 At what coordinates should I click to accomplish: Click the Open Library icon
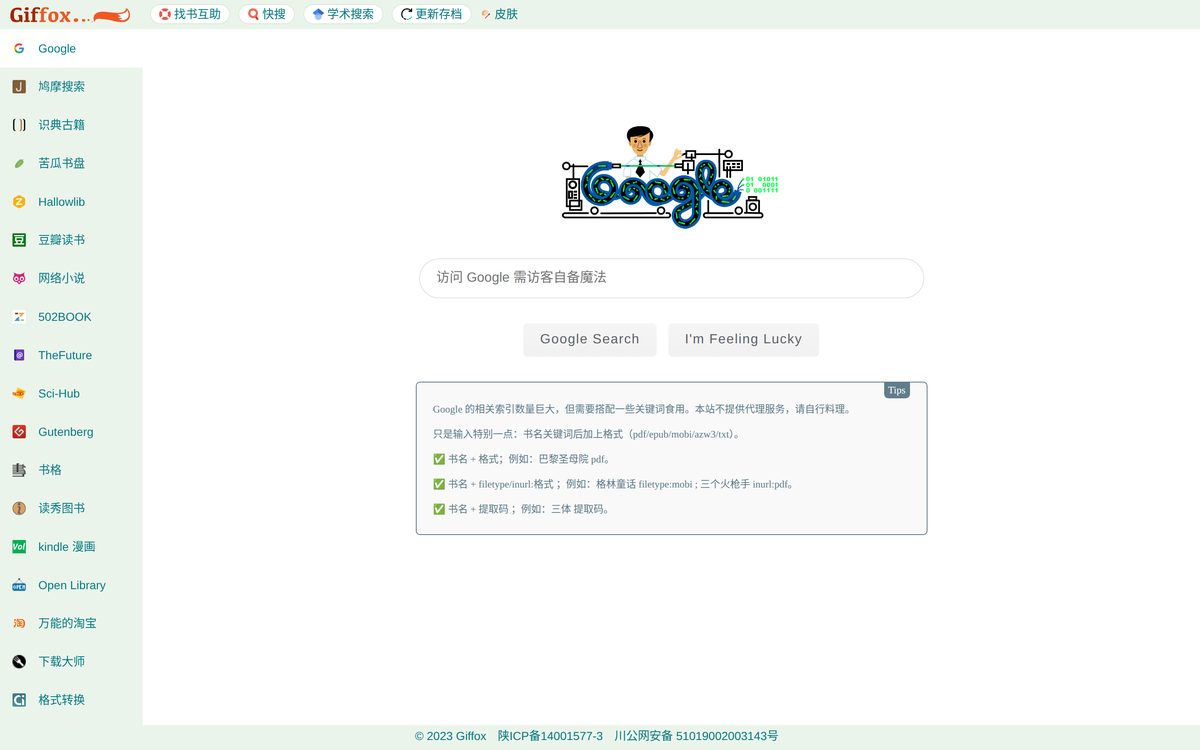click(x=19, y=585)
